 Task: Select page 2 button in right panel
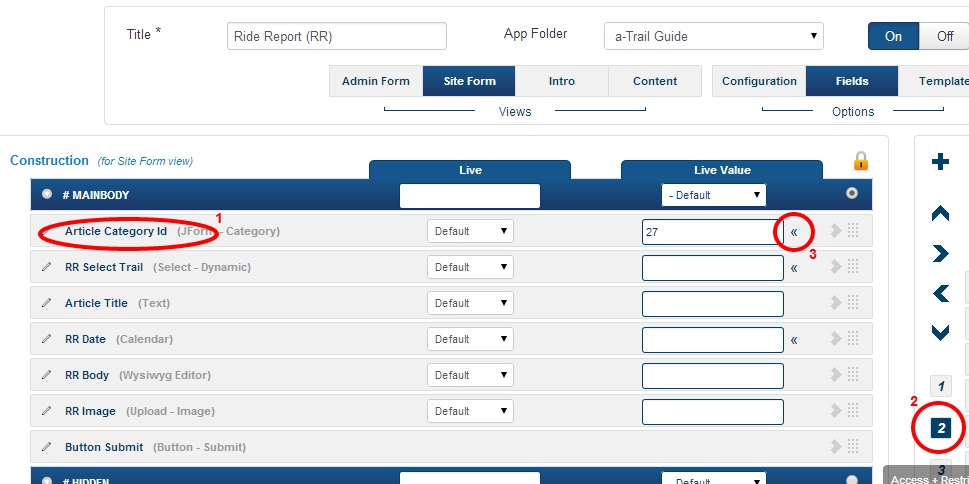coord(940,428)
